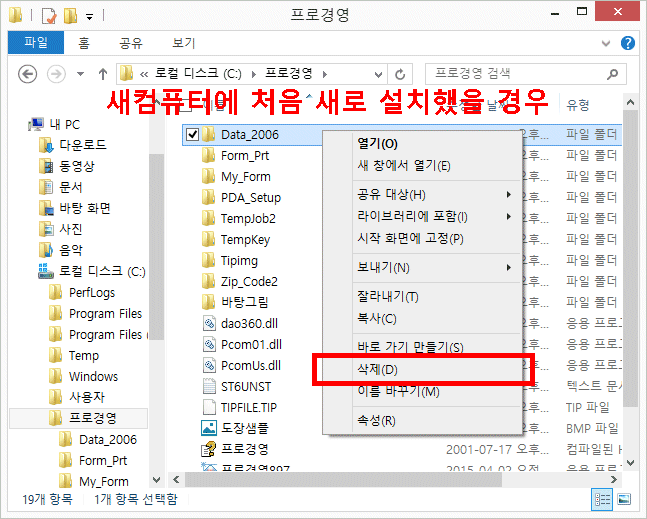647x519 pixels.
Task: Sort by the 유형 column header
Action: point(578,105)
